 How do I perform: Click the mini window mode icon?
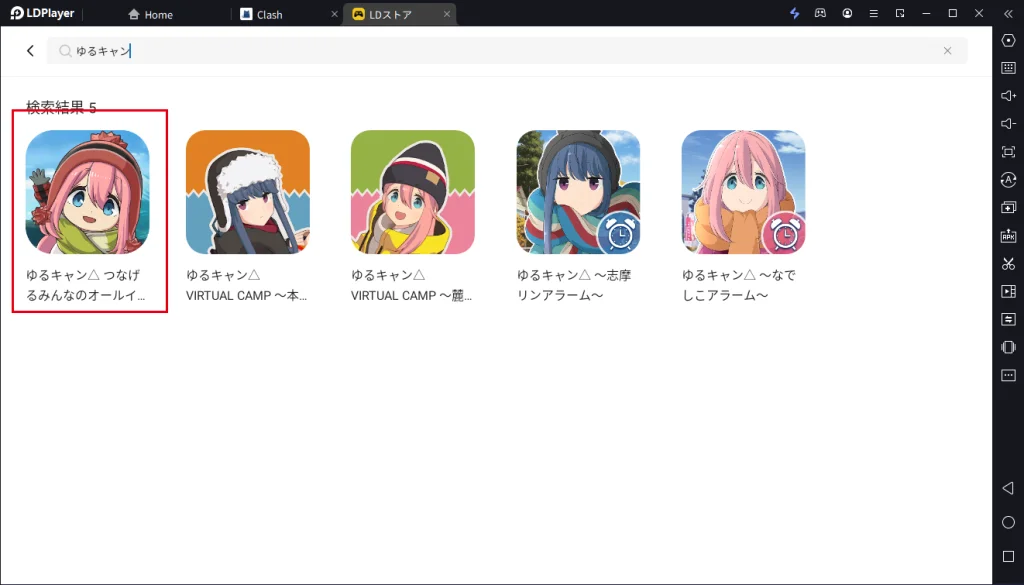tap(900, 13)
